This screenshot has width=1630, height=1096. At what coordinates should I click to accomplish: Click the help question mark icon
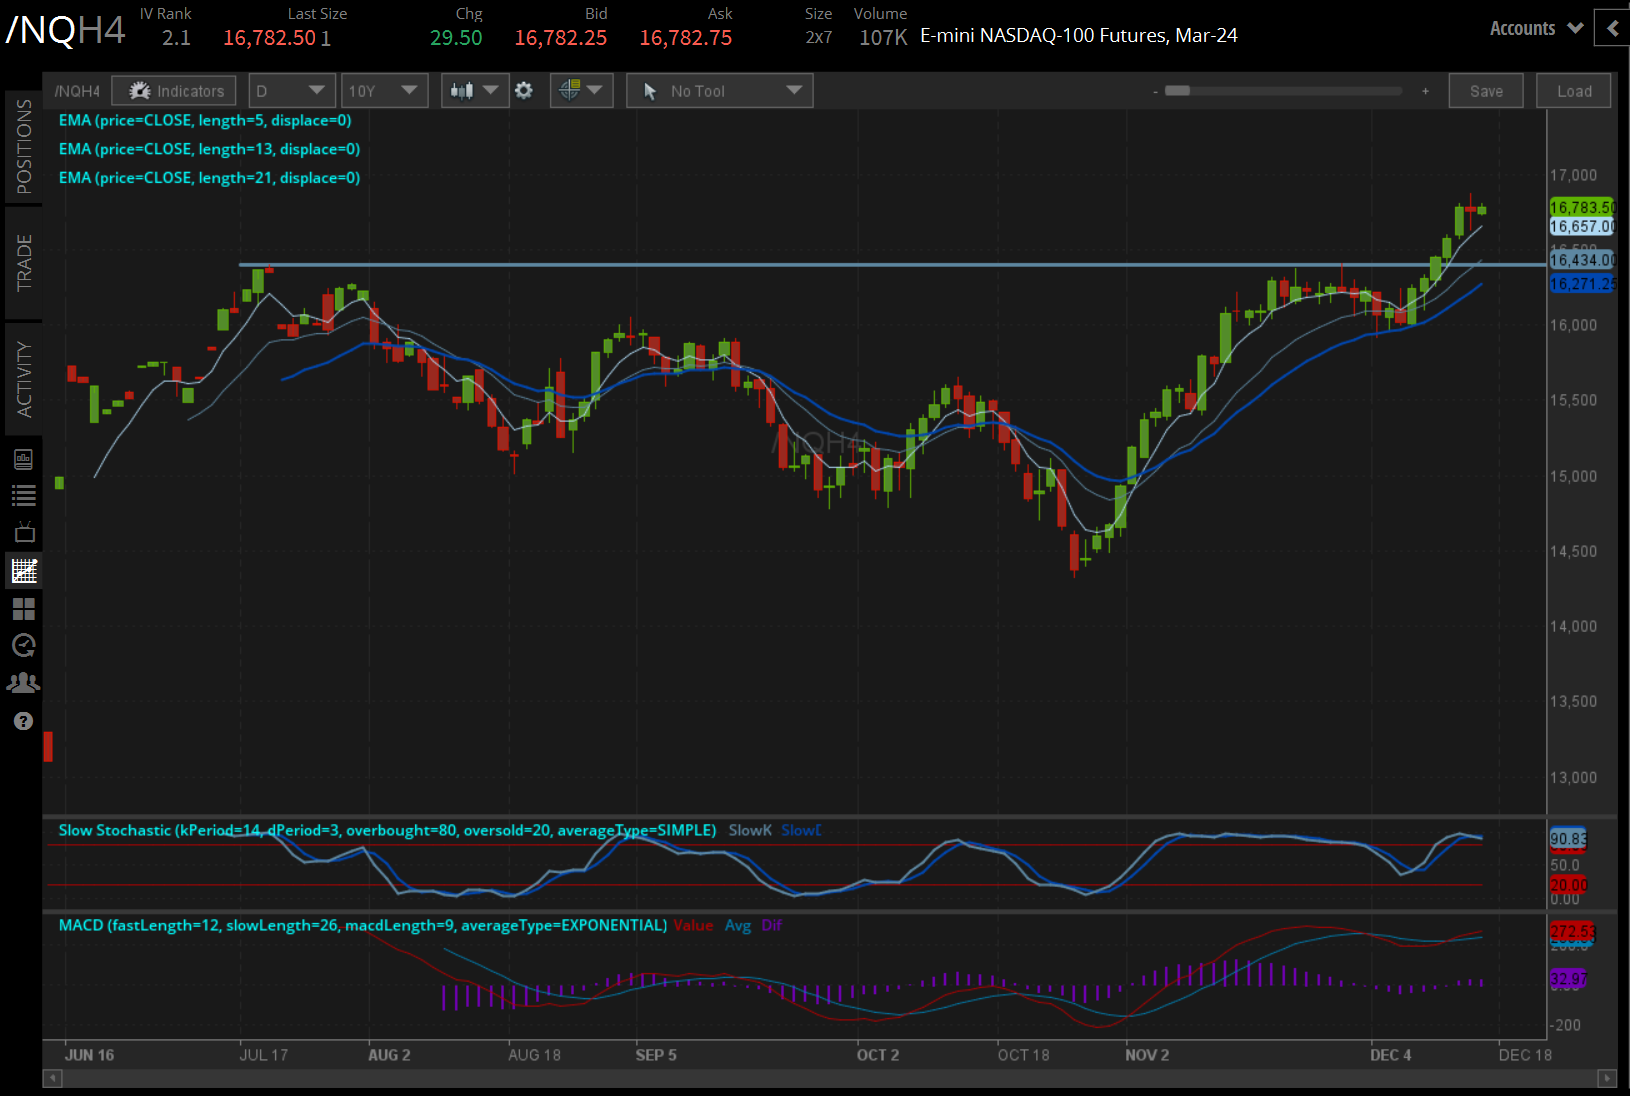[24, 721]
